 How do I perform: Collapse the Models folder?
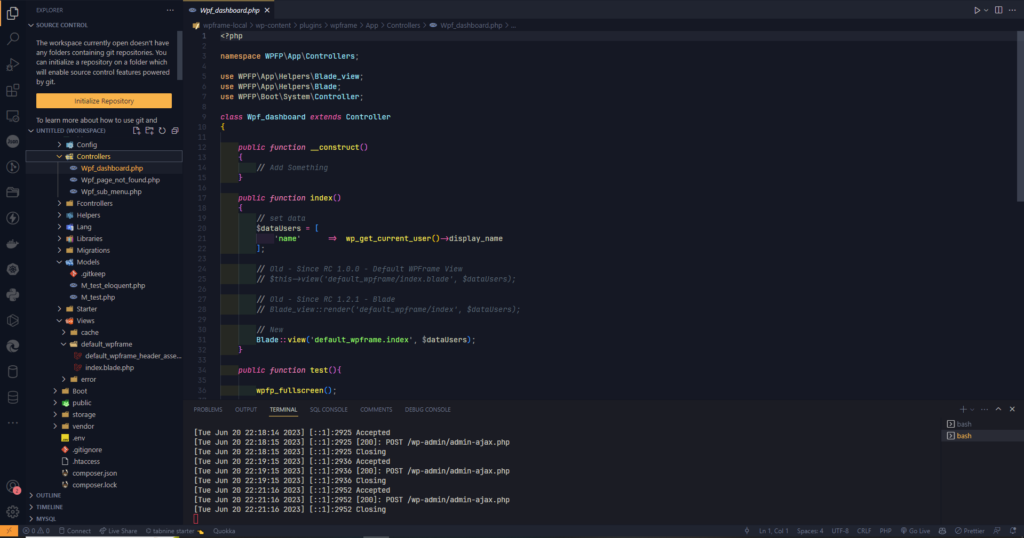coord(88,262)
